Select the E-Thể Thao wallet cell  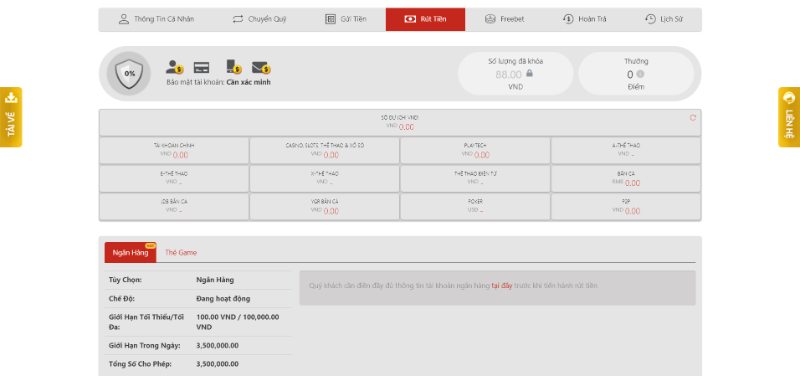click(x=174, y=179)
